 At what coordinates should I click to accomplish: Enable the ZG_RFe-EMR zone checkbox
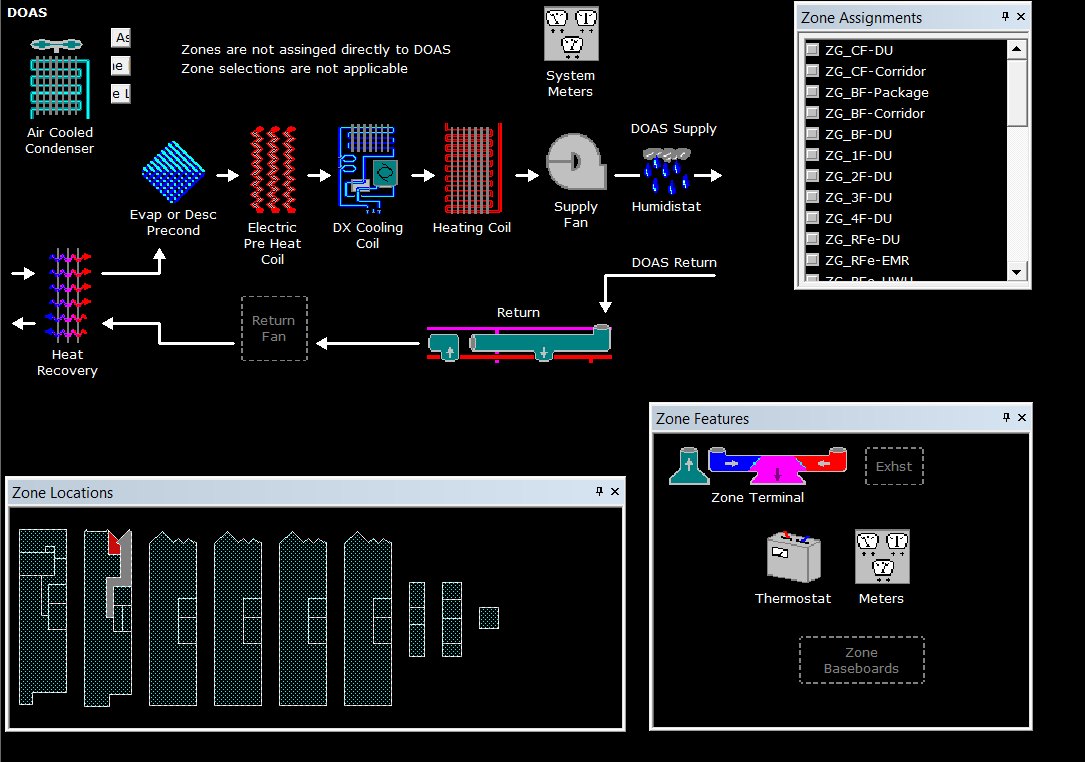tap(812, 260)
